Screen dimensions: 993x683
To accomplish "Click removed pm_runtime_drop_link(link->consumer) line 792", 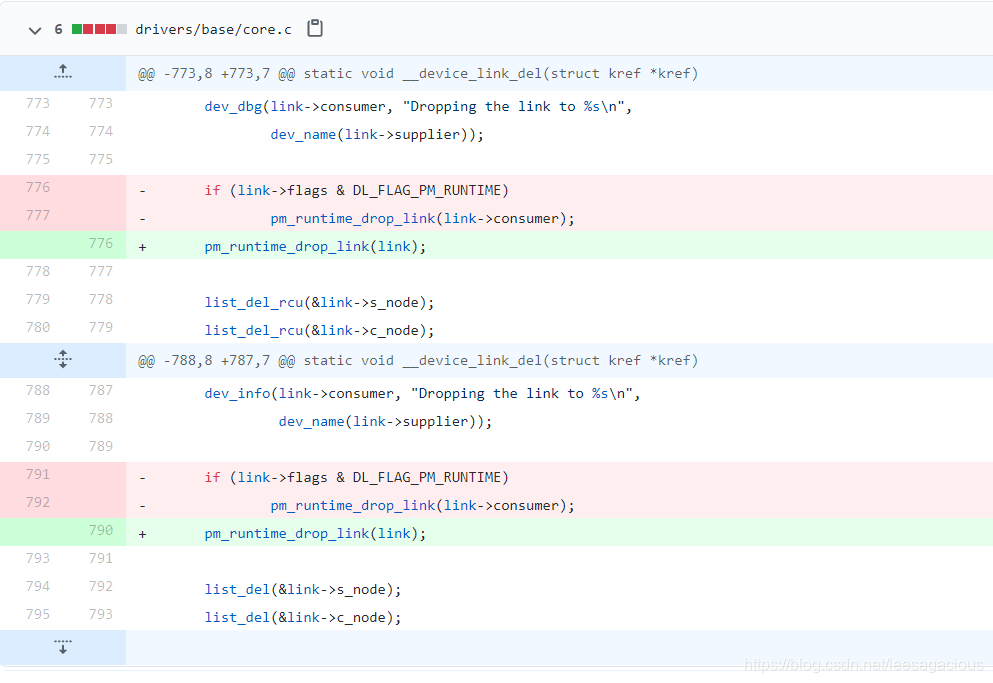I will (422, 506).
